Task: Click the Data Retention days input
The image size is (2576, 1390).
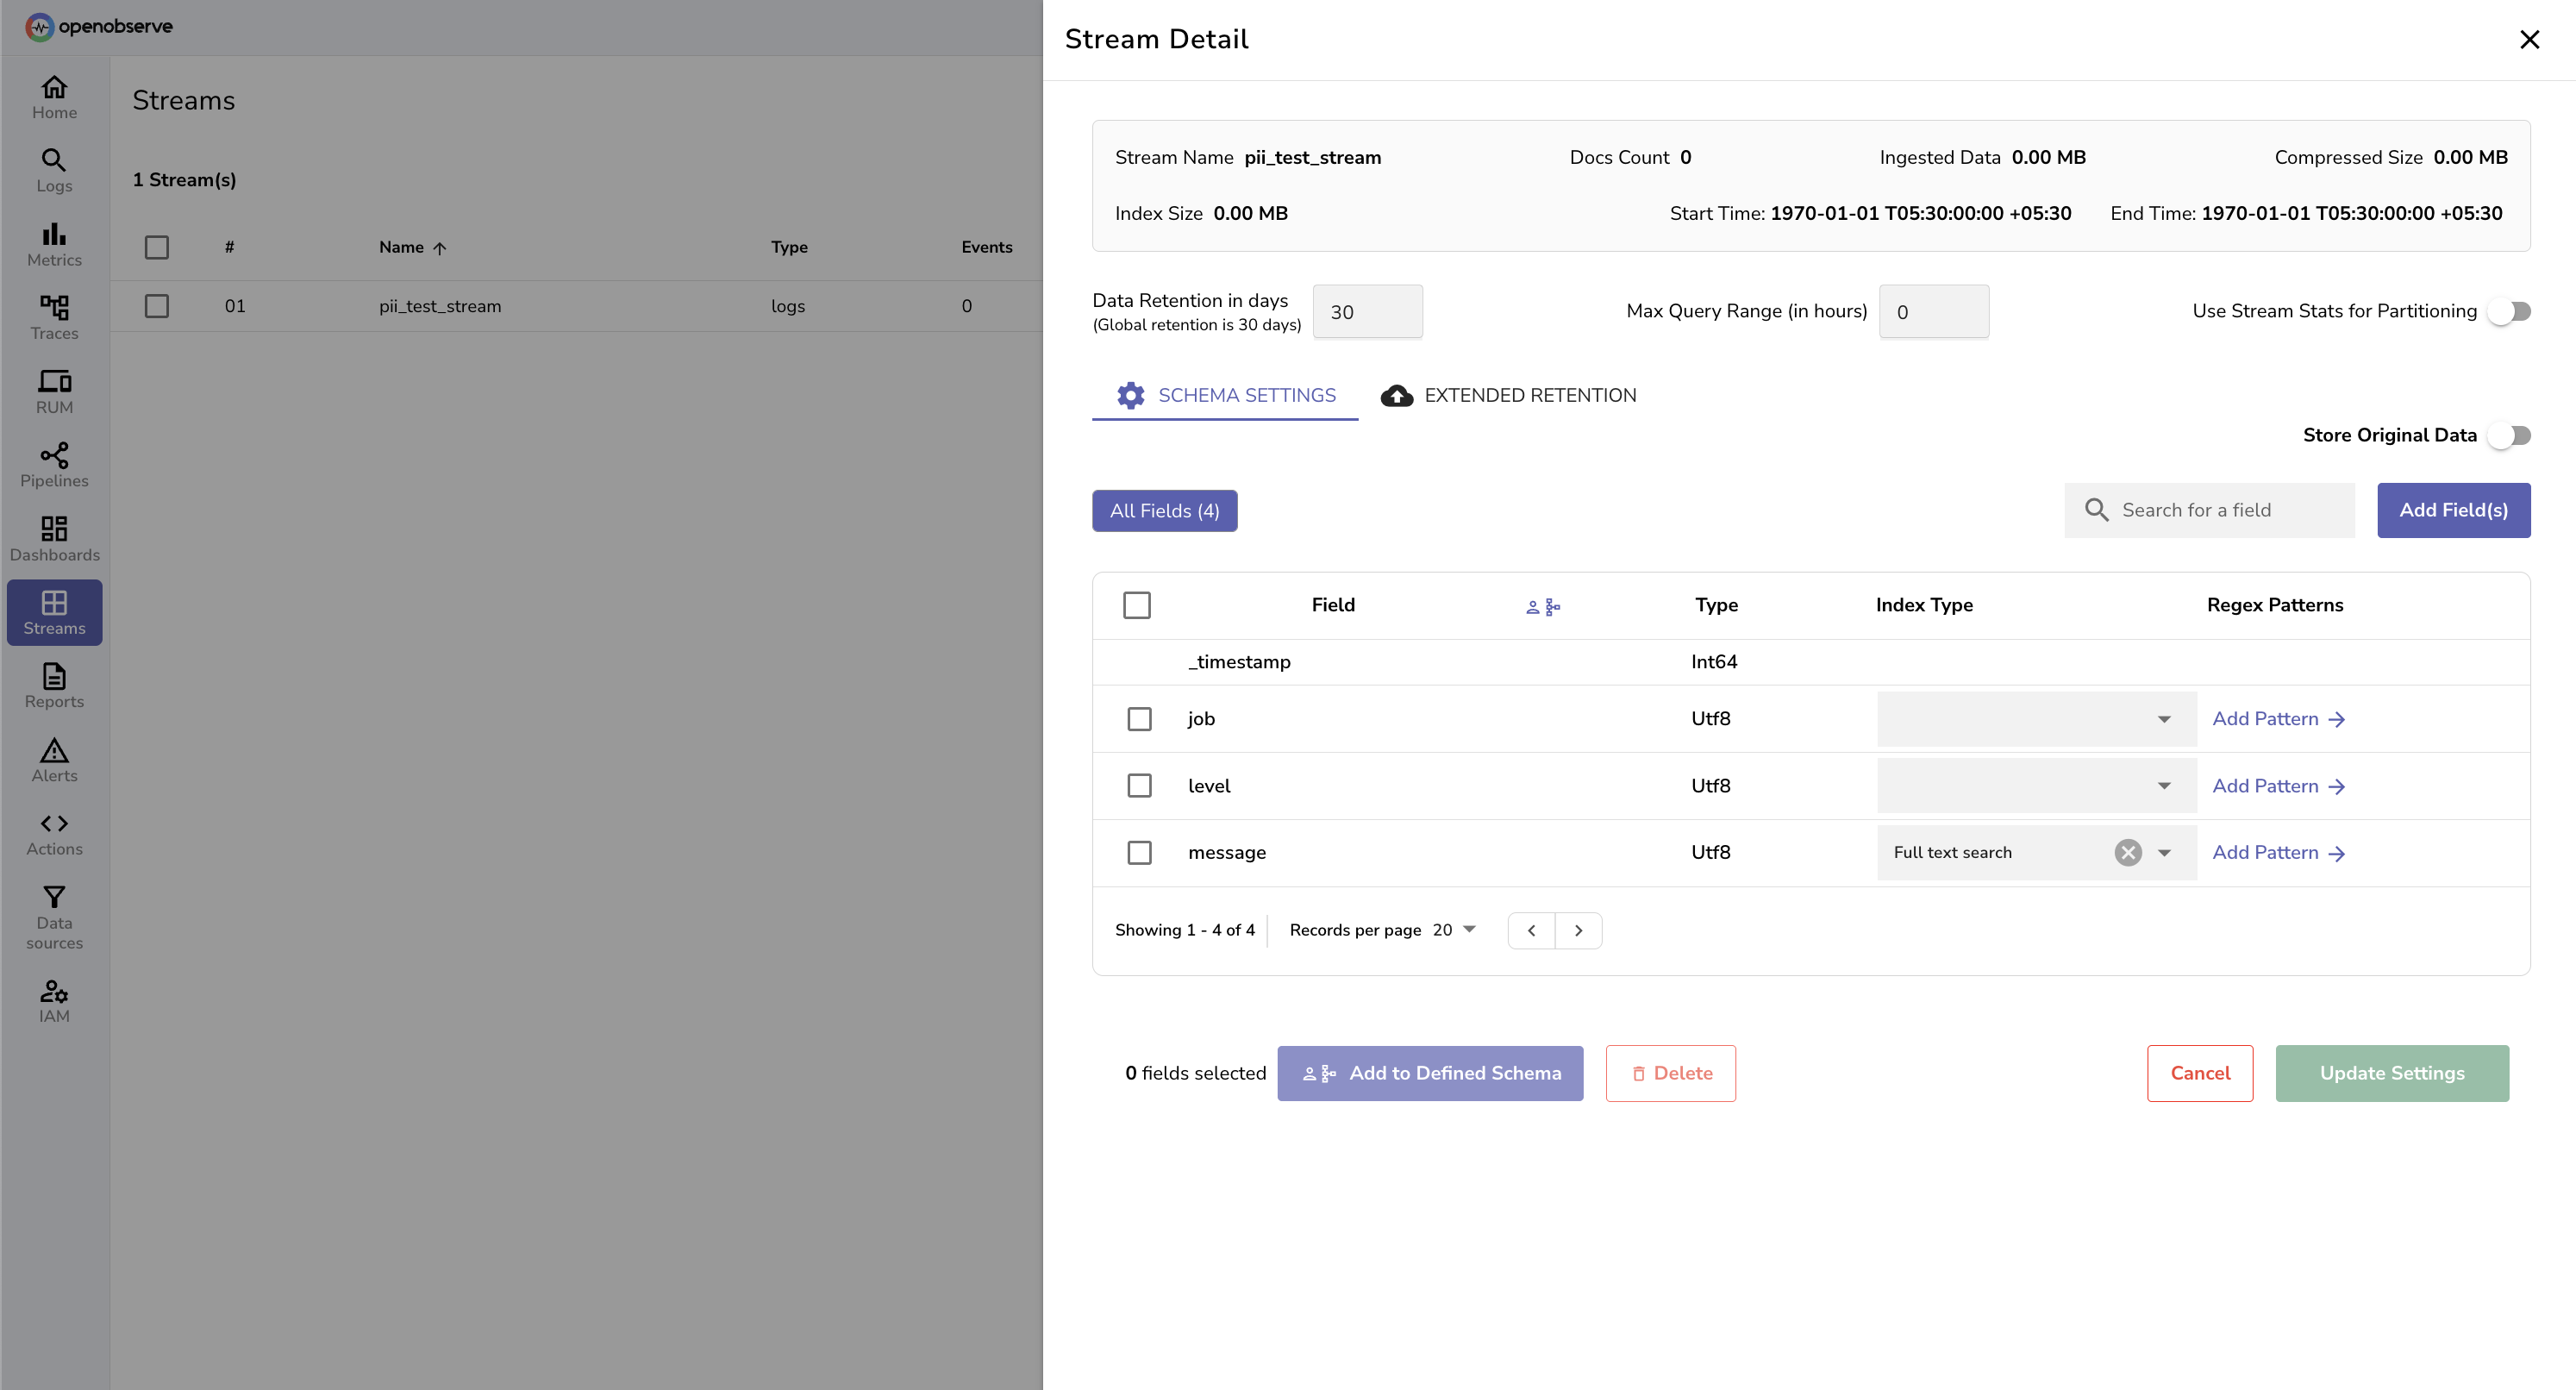Action: click(1367, 311)
